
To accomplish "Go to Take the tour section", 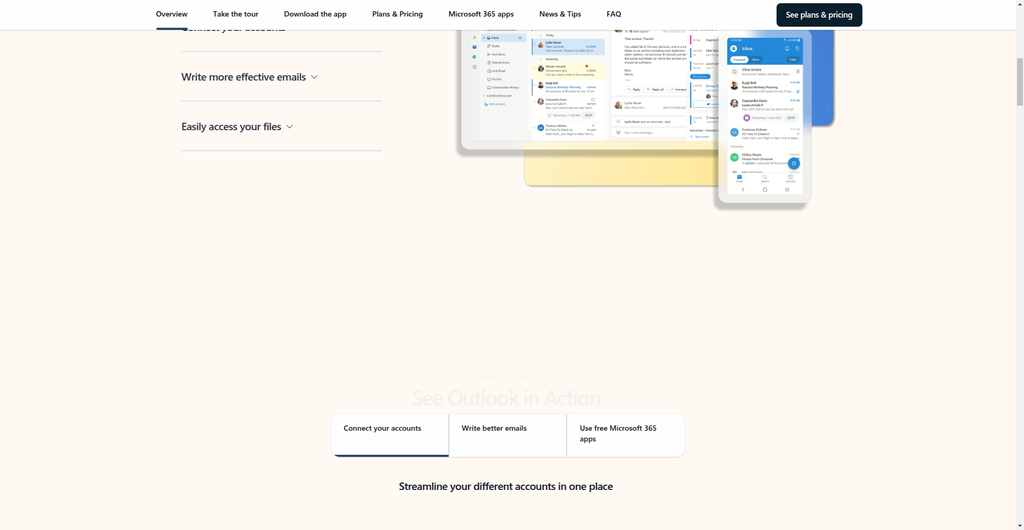I will 235,14.
